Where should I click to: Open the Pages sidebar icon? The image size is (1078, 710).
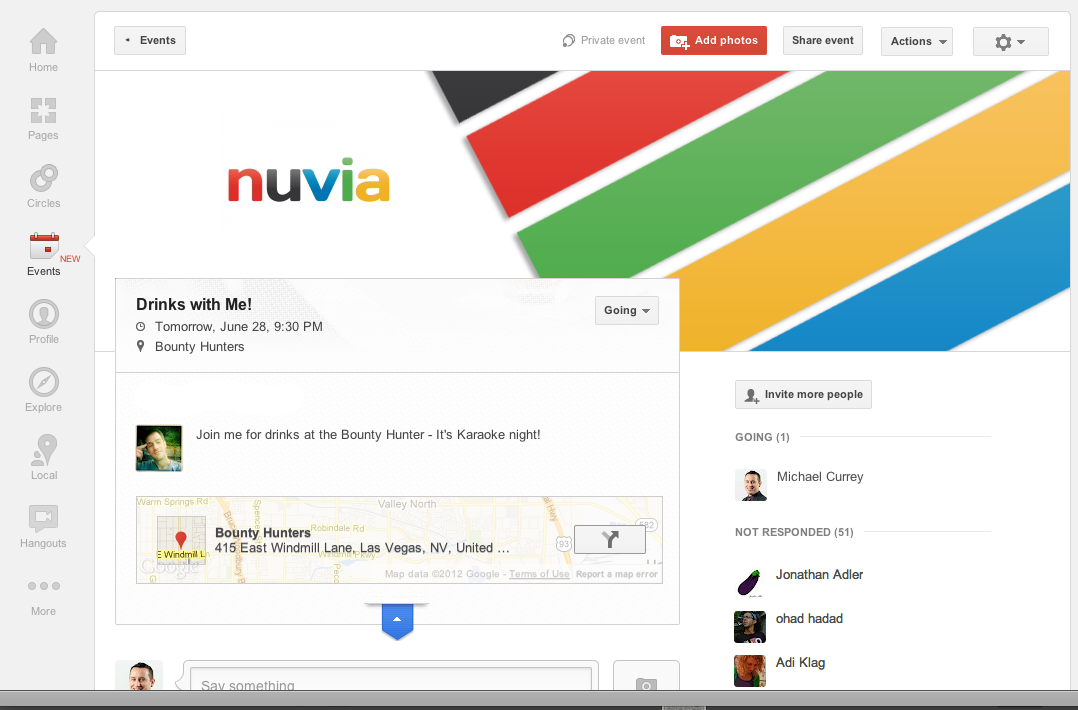(x=43, y=118)
